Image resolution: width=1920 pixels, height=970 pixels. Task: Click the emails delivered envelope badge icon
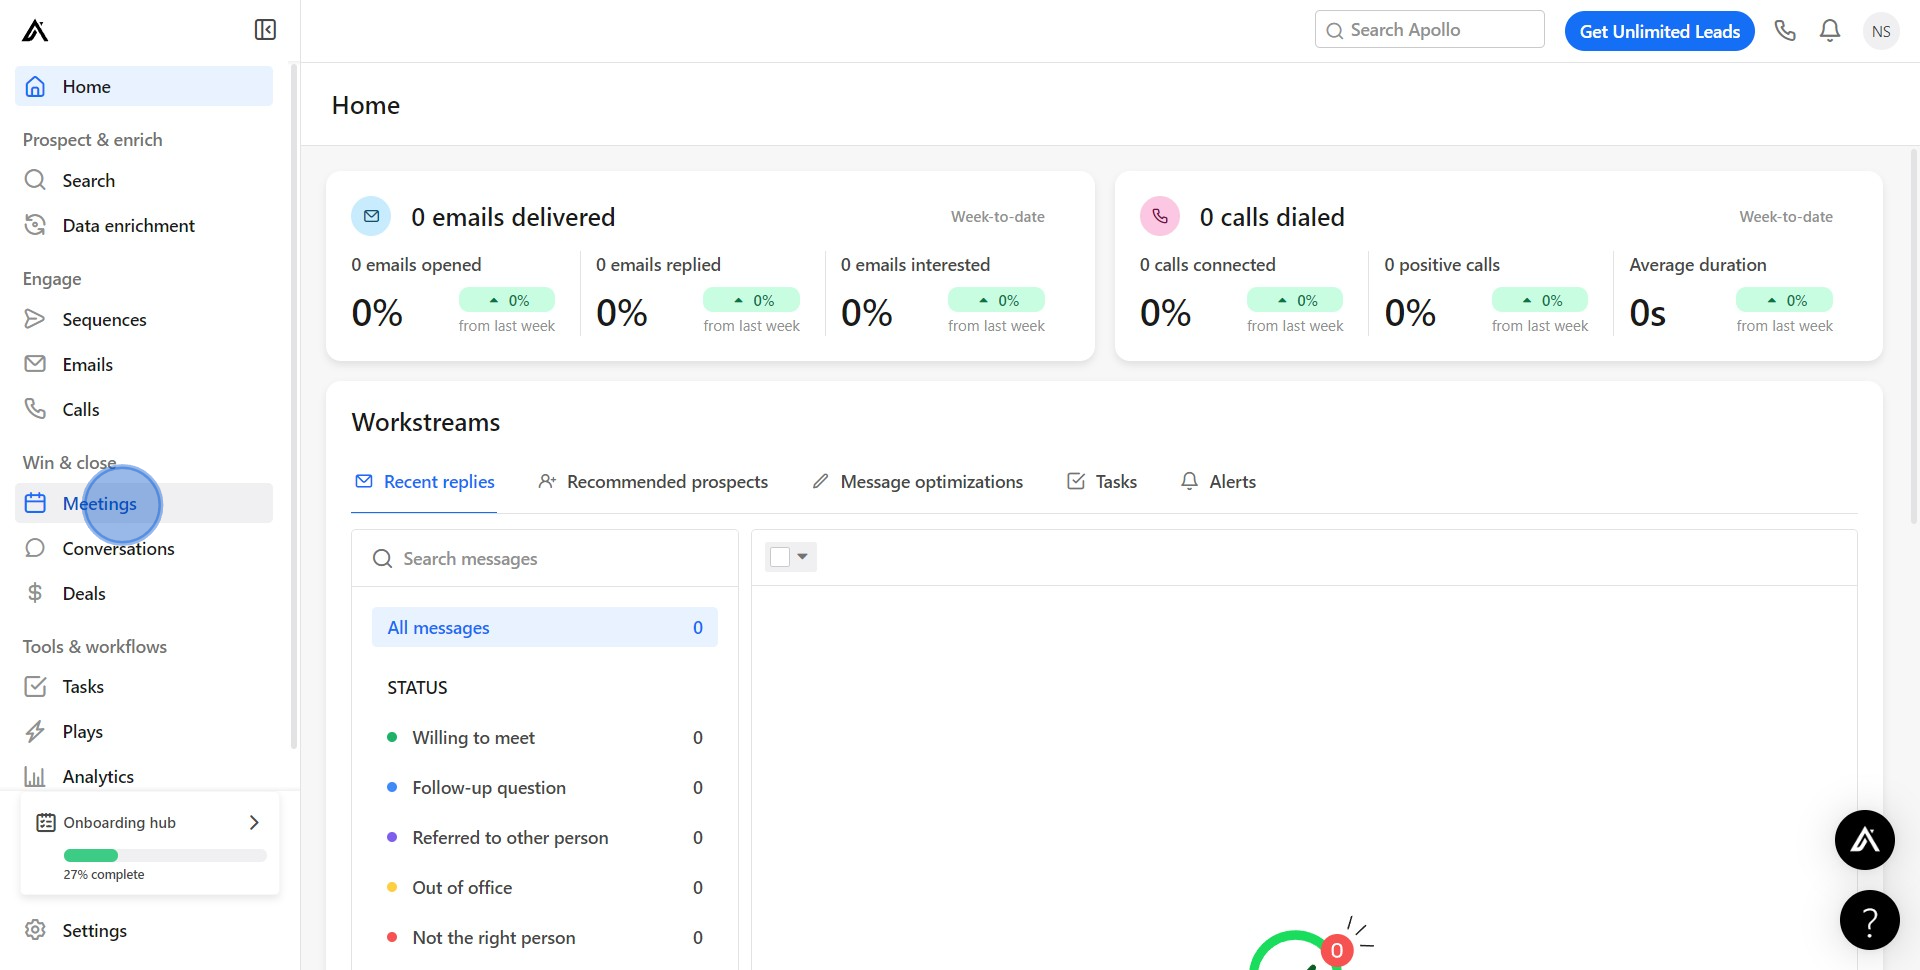[371, 216]
